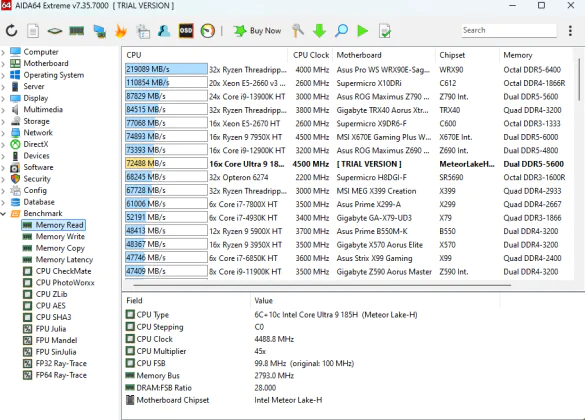Expand the Storage tree node
585x420 pixels.
coord(3,122)
